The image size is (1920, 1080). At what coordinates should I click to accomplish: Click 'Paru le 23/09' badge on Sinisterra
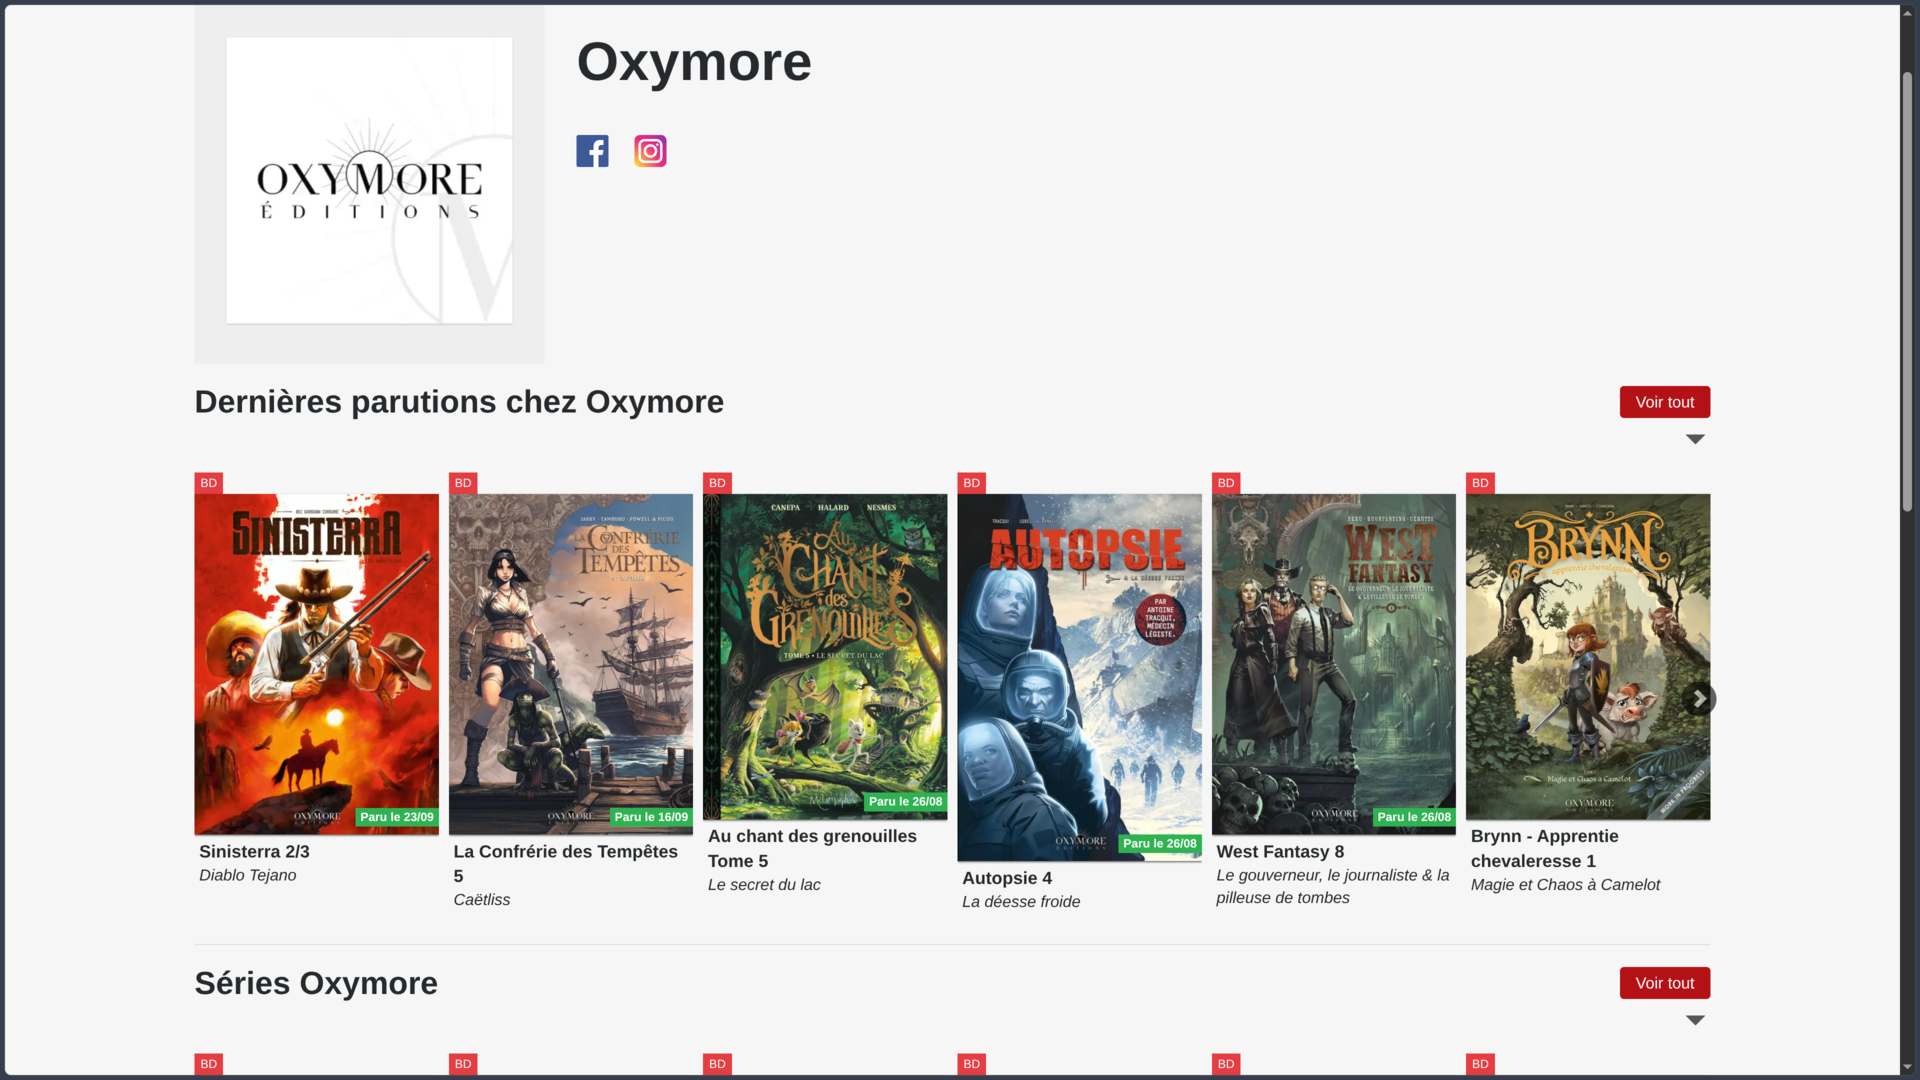[397, 817]
